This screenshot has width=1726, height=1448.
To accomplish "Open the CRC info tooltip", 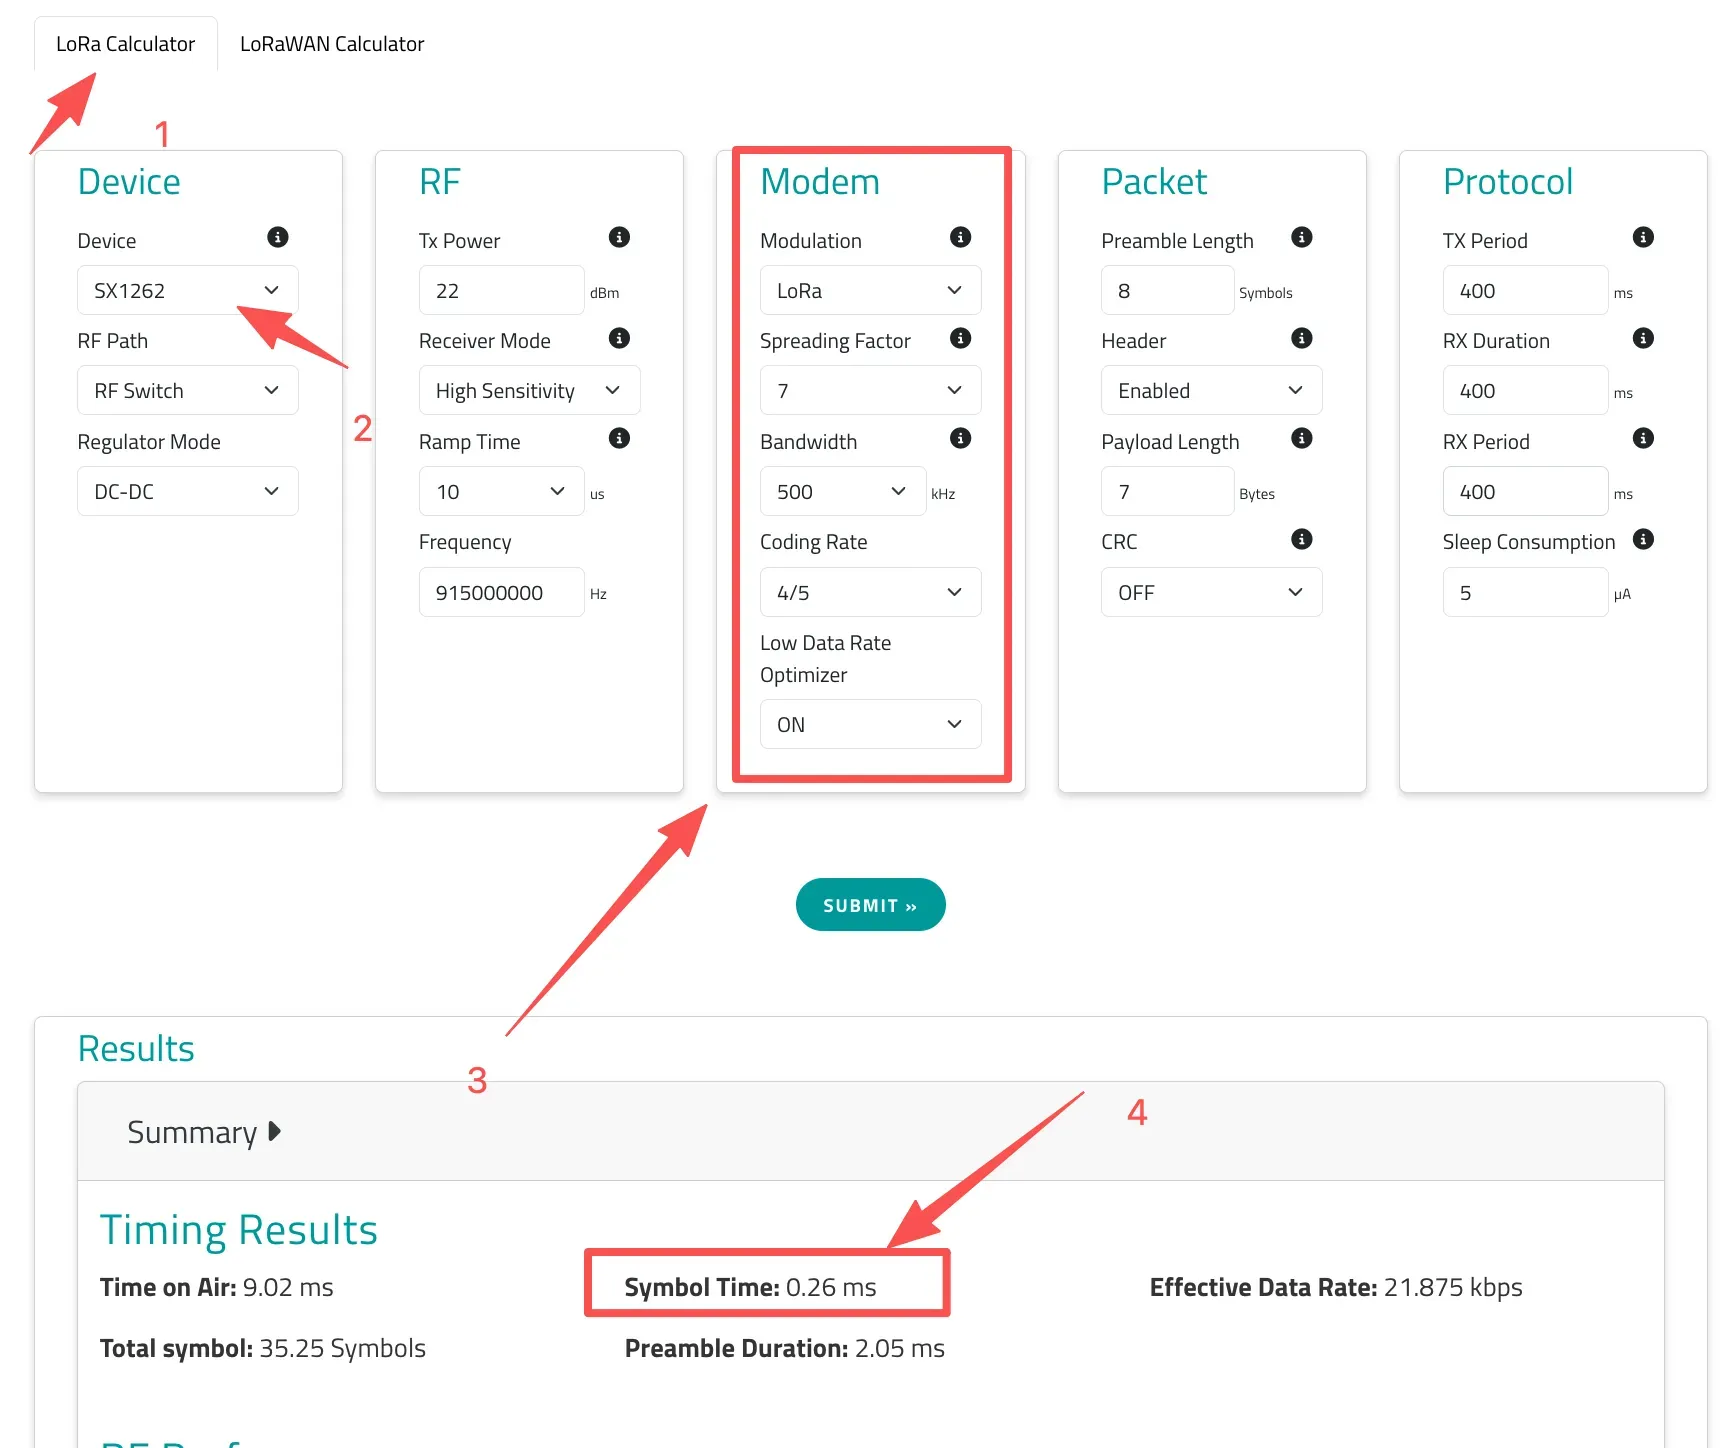I will [x=1301, y=539].
